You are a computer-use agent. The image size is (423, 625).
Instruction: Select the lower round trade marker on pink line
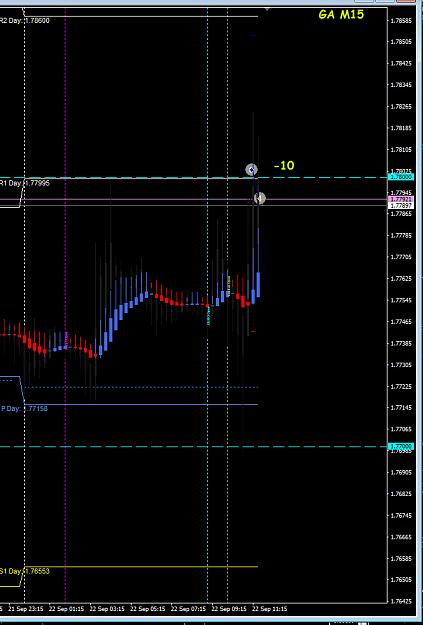tap(260, 198)
